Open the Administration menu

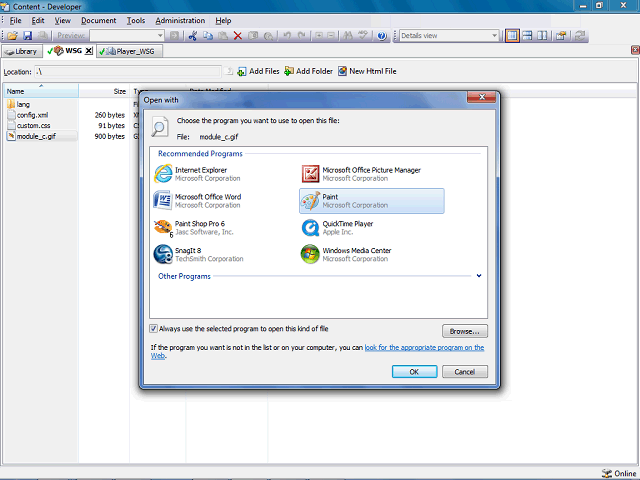click(x=180, y=20)
